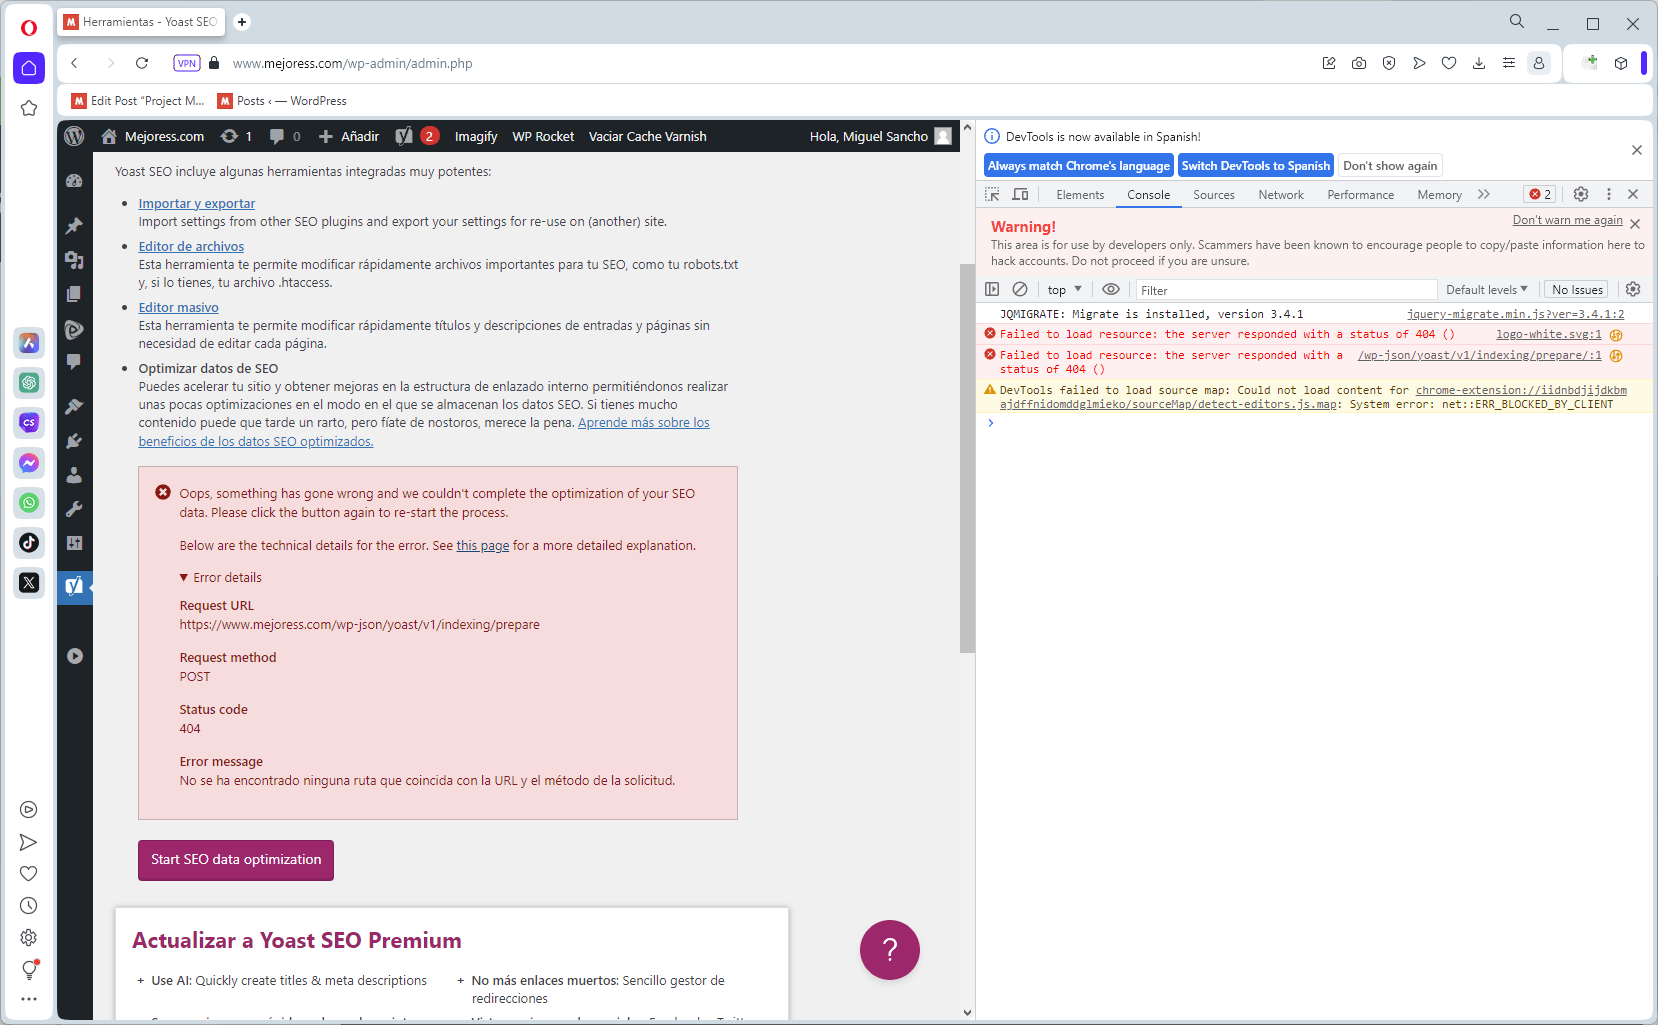Open WordPress Dashboard sidebar icon
Viewport: 1658px width, 1025px height.
pyautogui.click(x=74, y=181)
